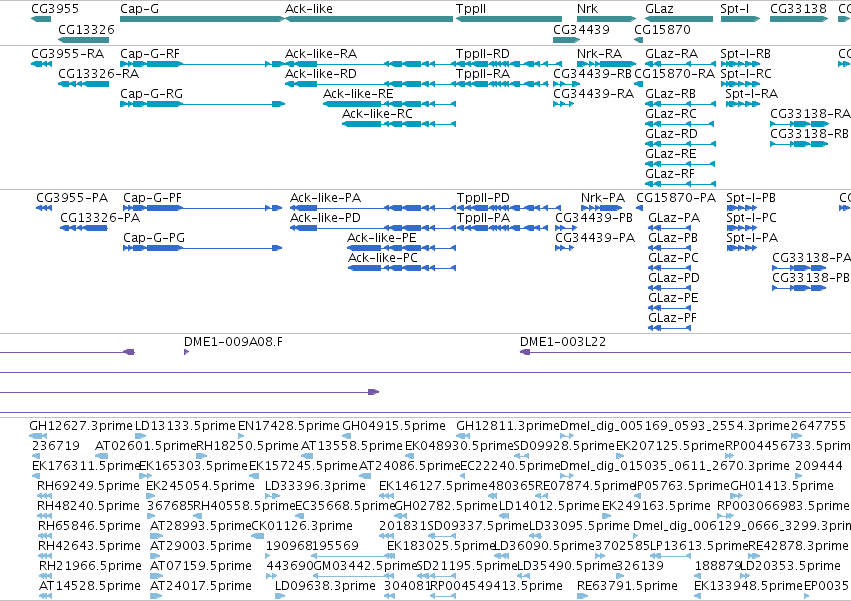Click the CG34439 gene label

(581, 29)
